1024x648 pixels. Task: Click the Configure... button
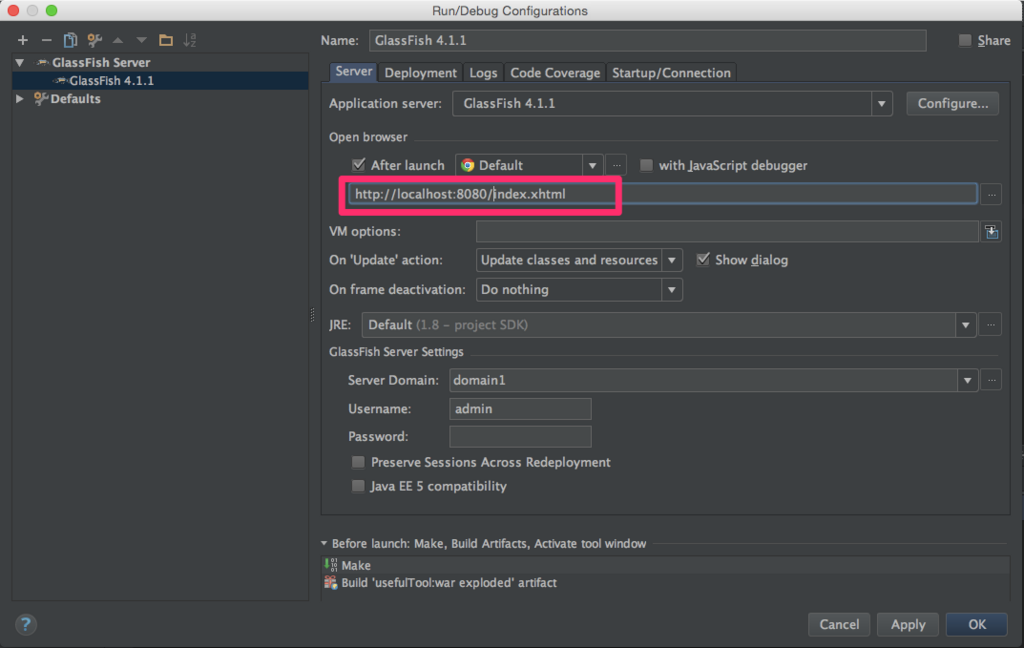pos(952,104)
